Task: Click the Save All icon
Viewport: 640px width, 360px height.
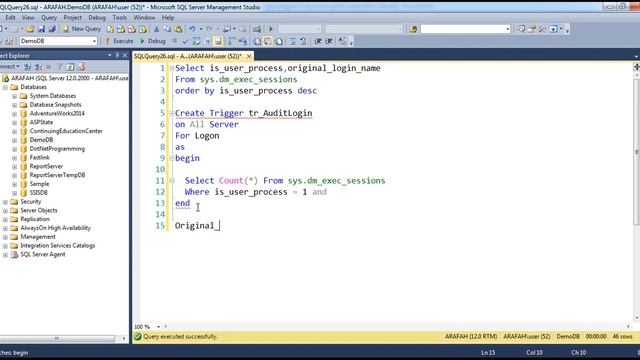Action: tap(52, 29)
